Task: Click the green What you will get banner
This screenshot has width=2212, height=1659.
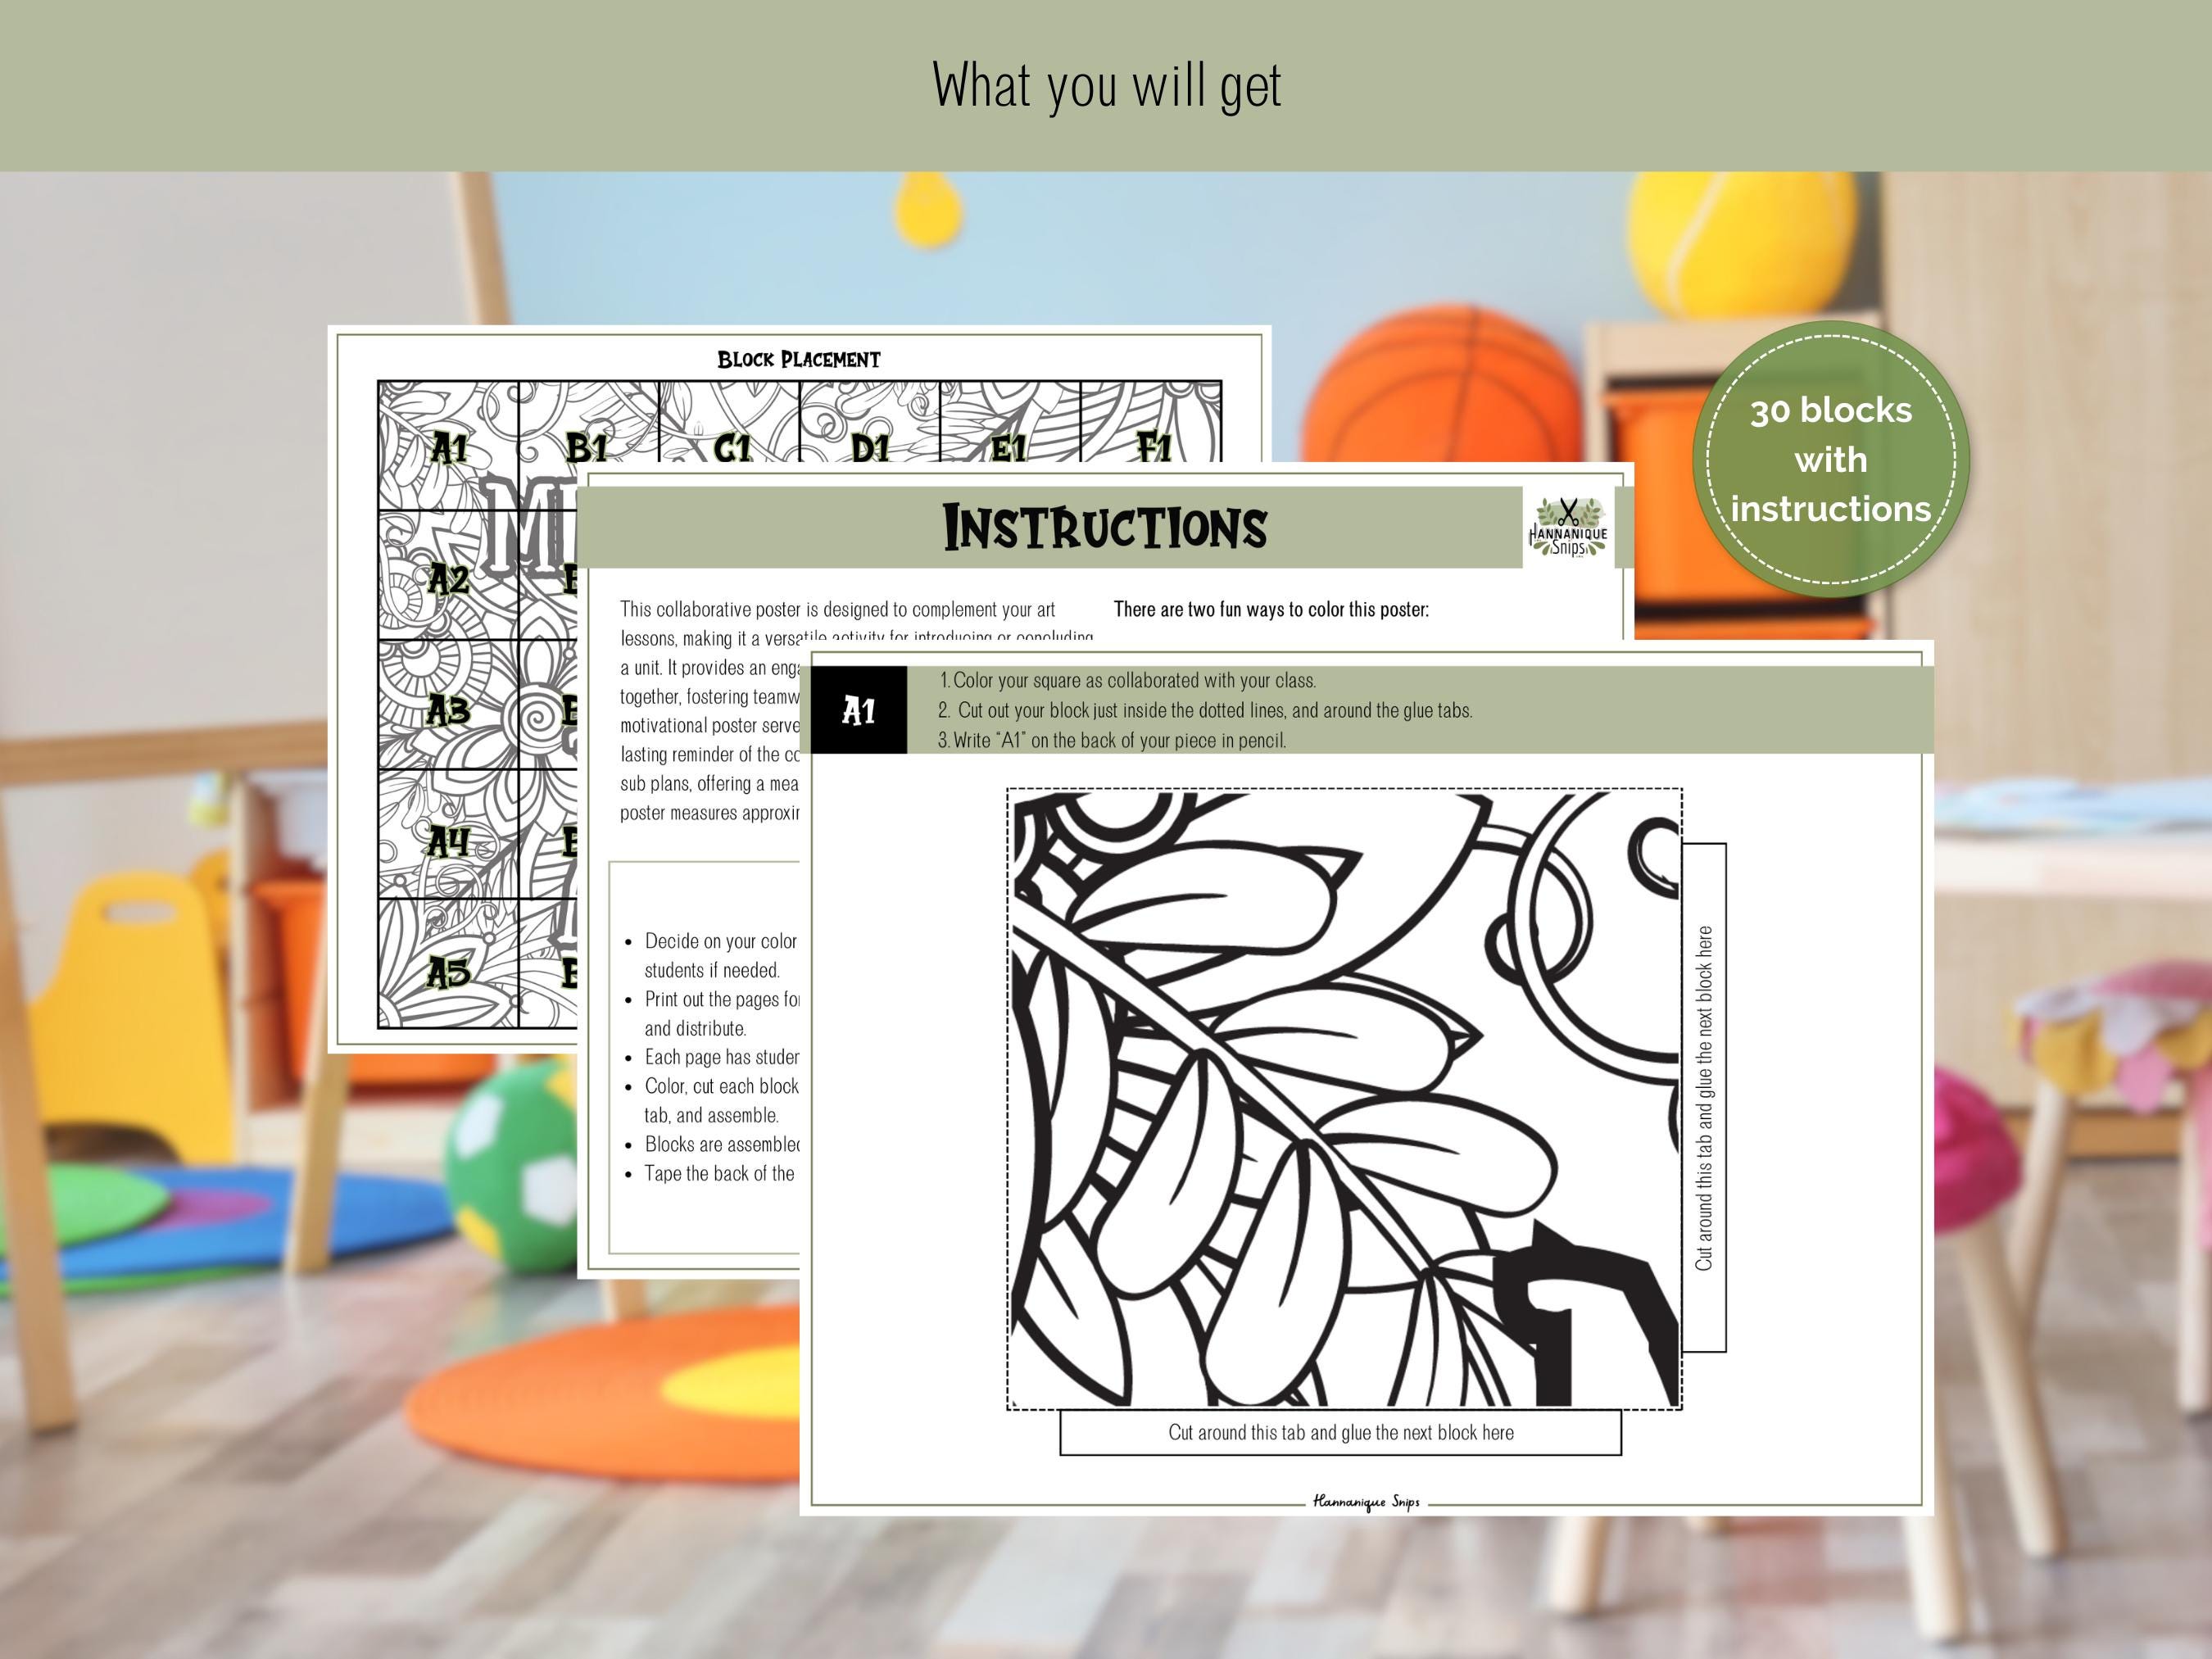Action: pyautogui.click(x=1106, y=85)
